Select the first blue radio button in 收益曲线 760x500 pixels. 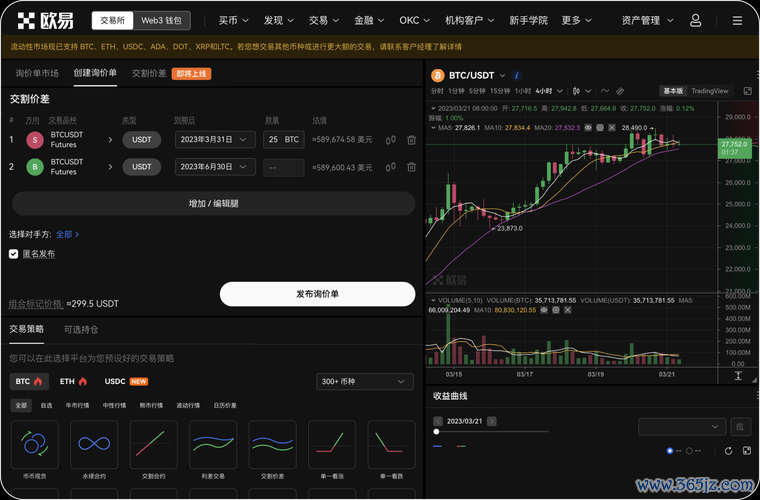pyautogui.click(x=670, y=451)
